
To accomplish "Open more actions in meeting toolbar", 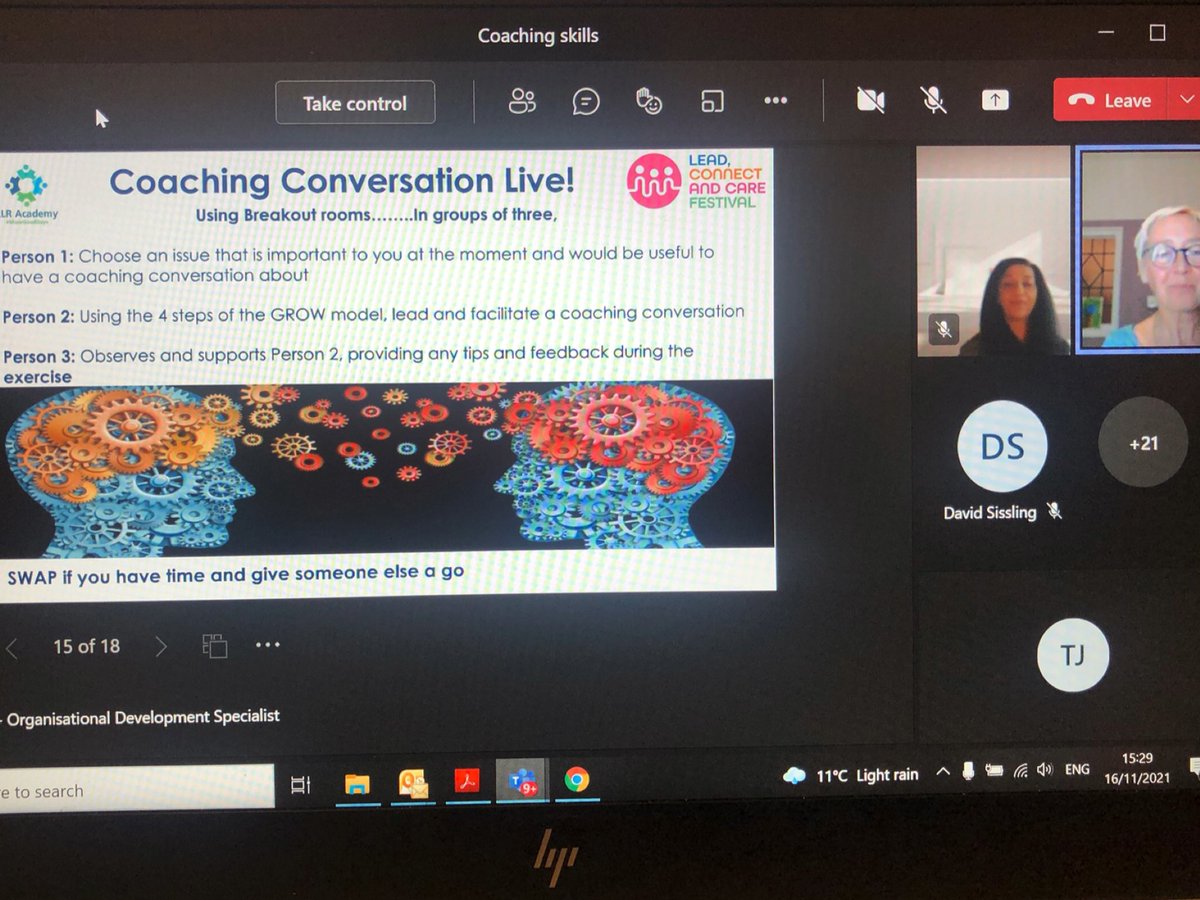I will coord(775,100).
